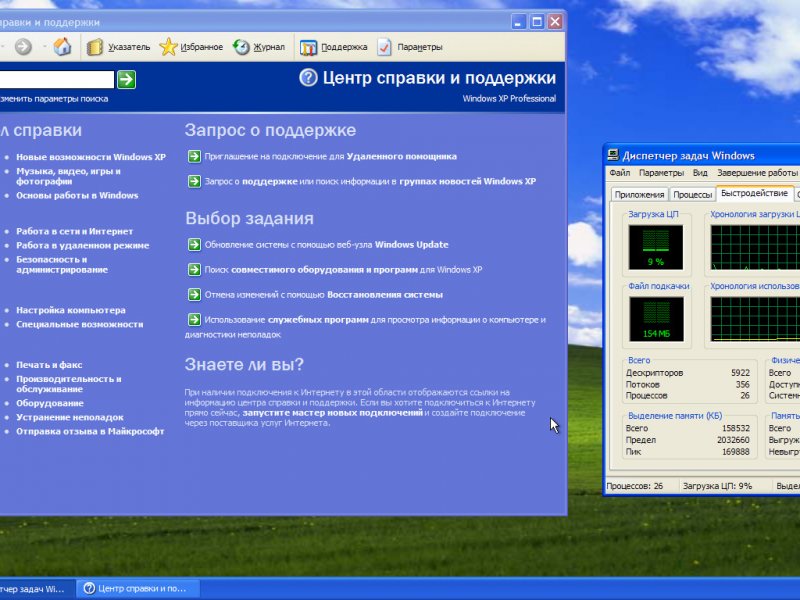Click the Потоков value 356
The height and width of the screenshot is (600, 800).
point(743,385)
